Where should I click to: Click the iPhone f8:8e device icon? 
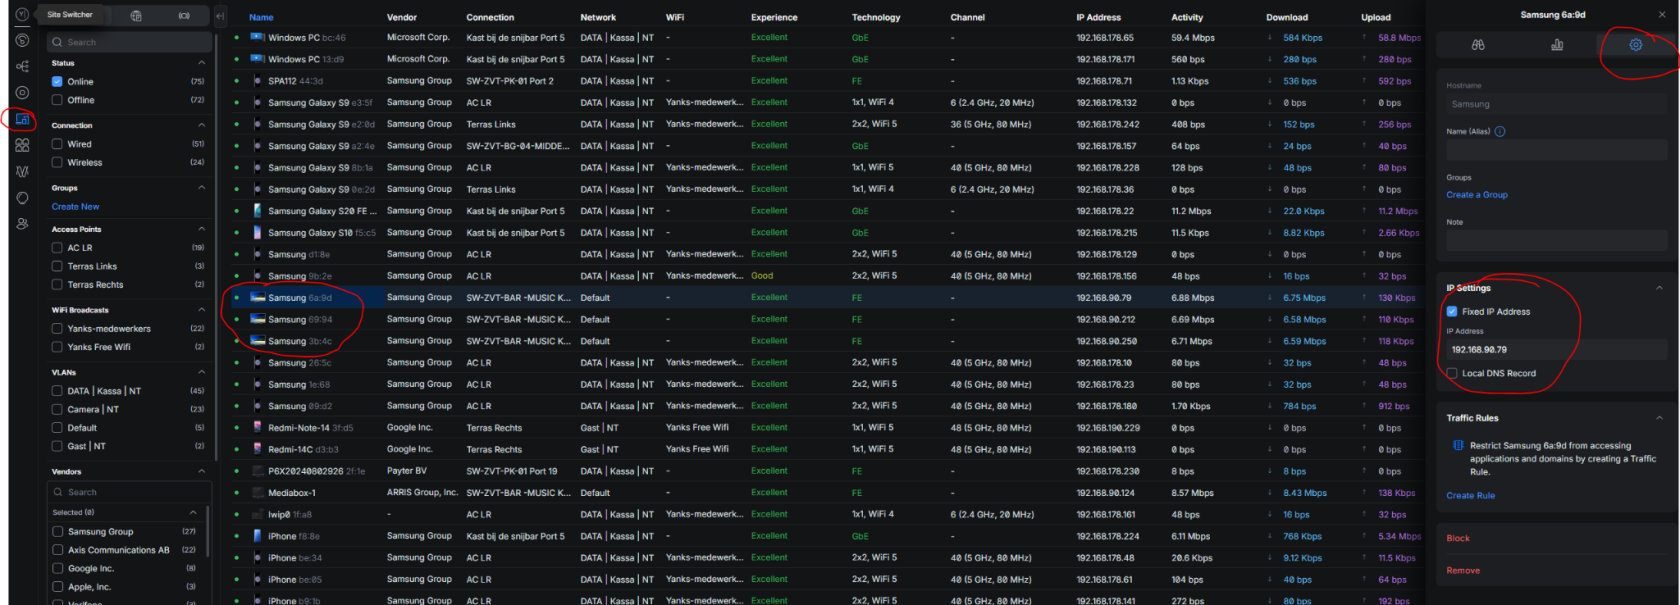pos(257,536)
